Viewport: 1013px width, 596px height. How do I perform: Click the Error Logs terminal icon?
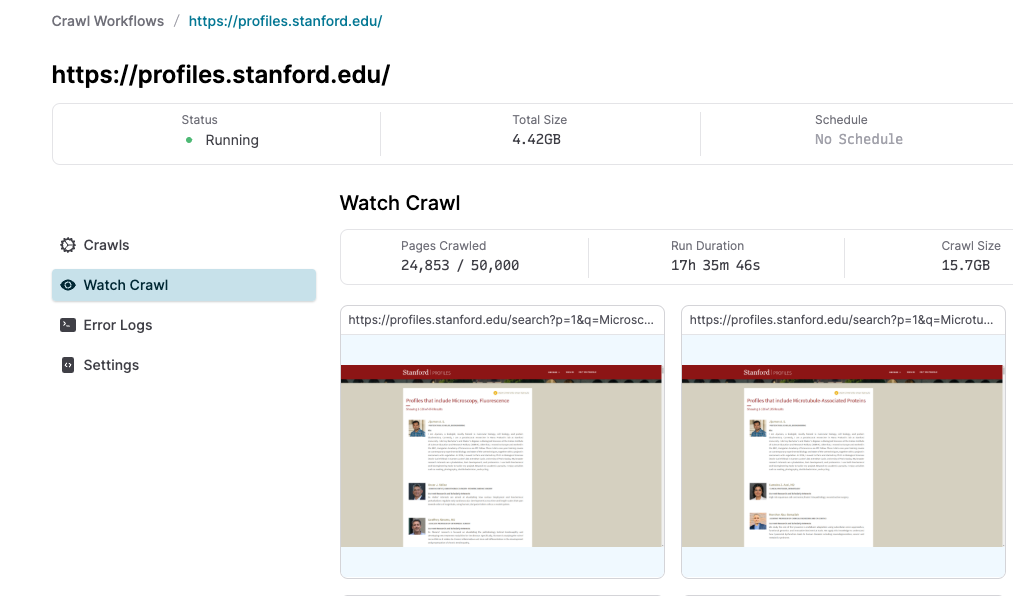pos(68,325)
